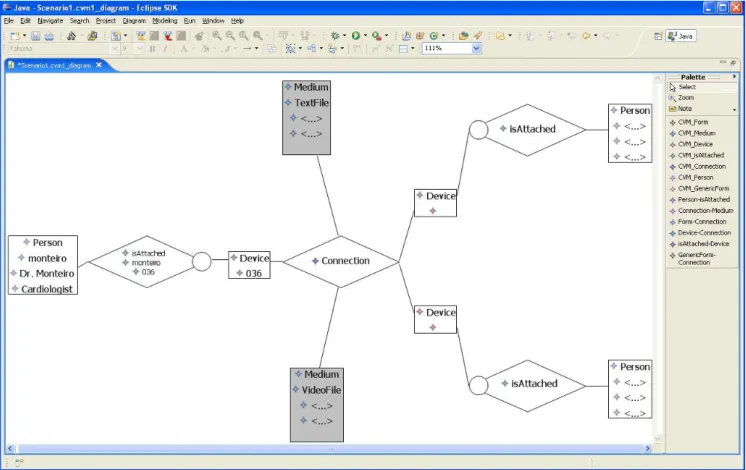This screenshot has width=746, height=470.
Task: Click the Zoom Out magnifier icon
Action: 230,36
